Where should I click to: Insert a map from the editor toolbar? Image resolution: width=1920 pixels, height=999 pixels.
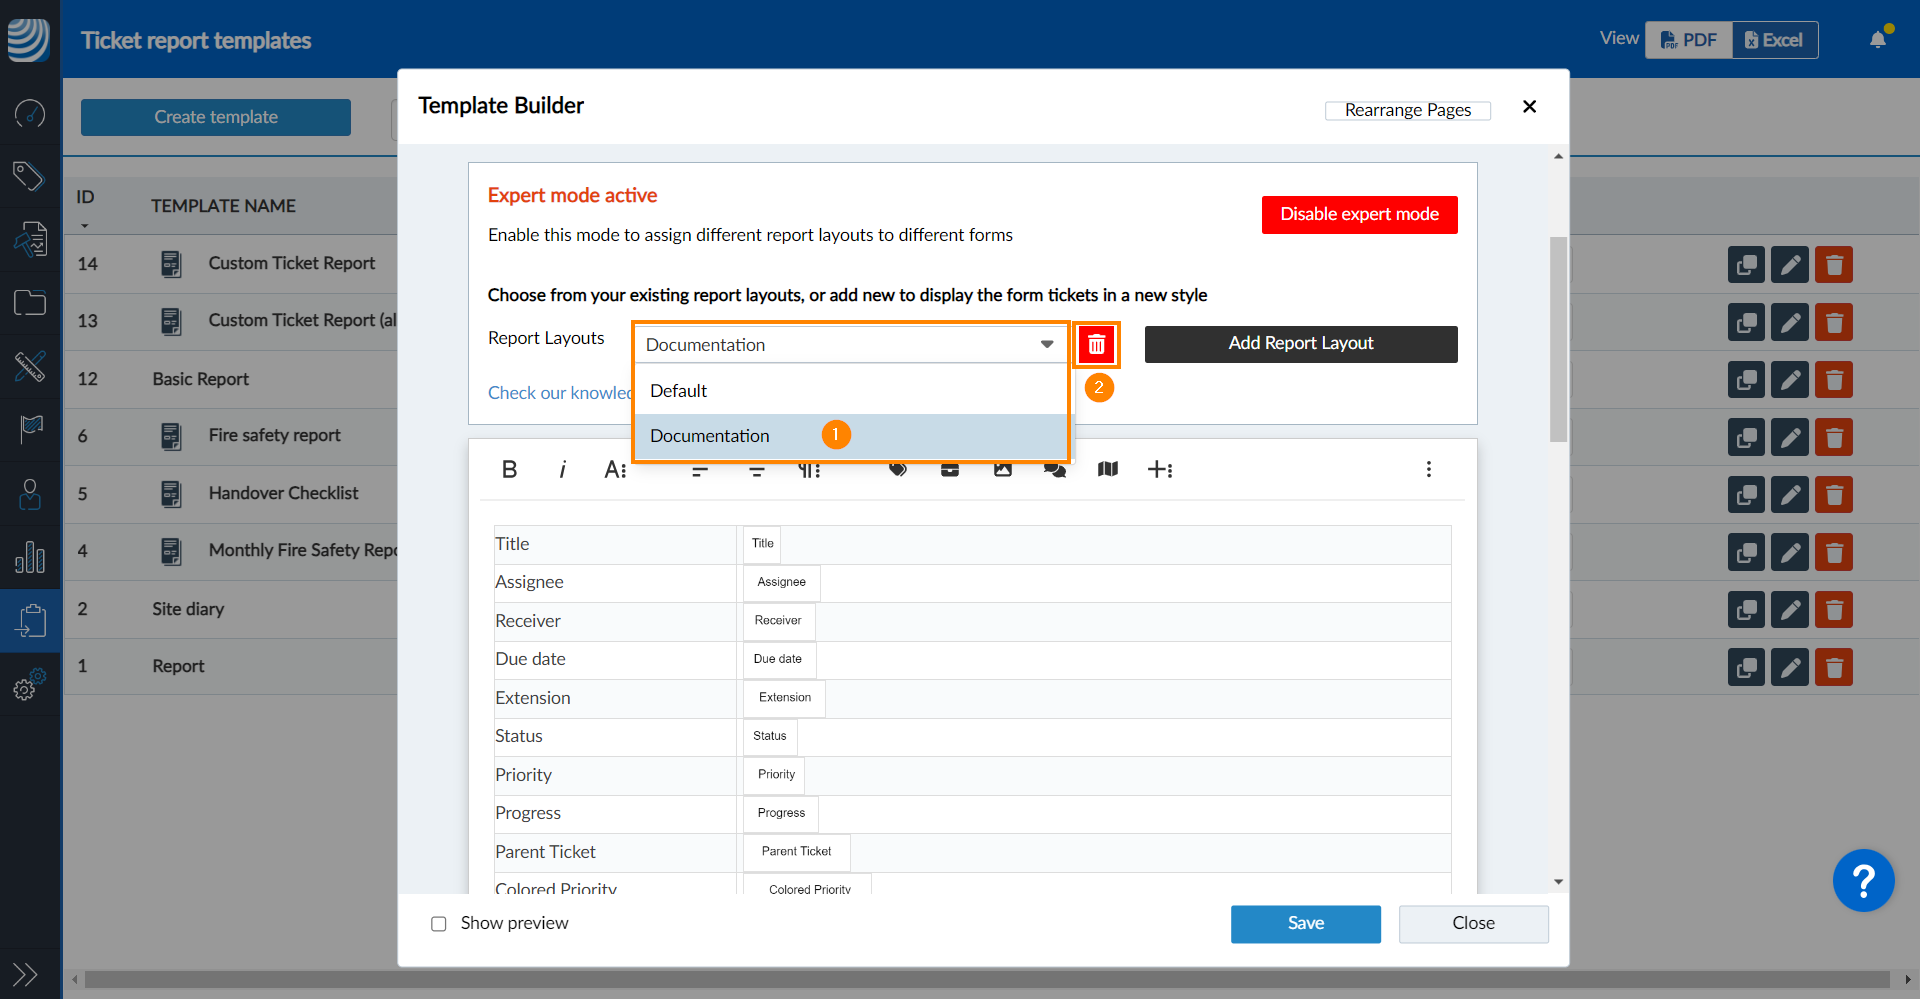point(1107,469)
